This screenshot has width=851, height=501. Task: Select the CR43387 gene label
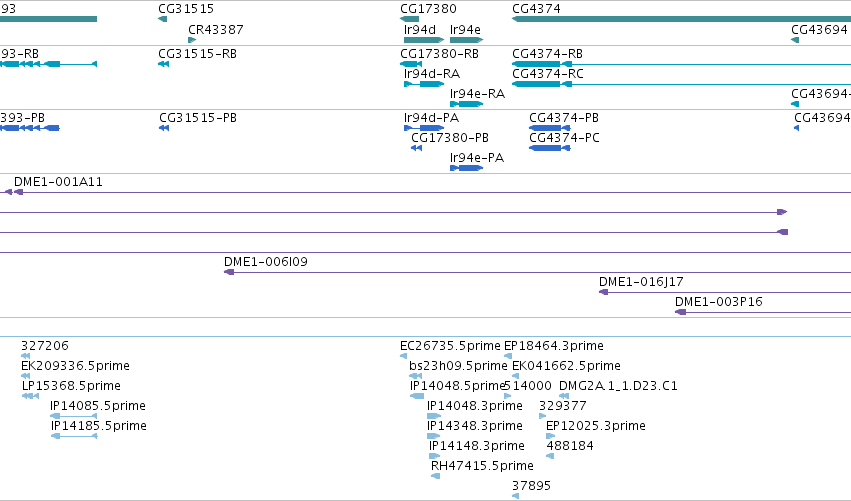(215, 30)
